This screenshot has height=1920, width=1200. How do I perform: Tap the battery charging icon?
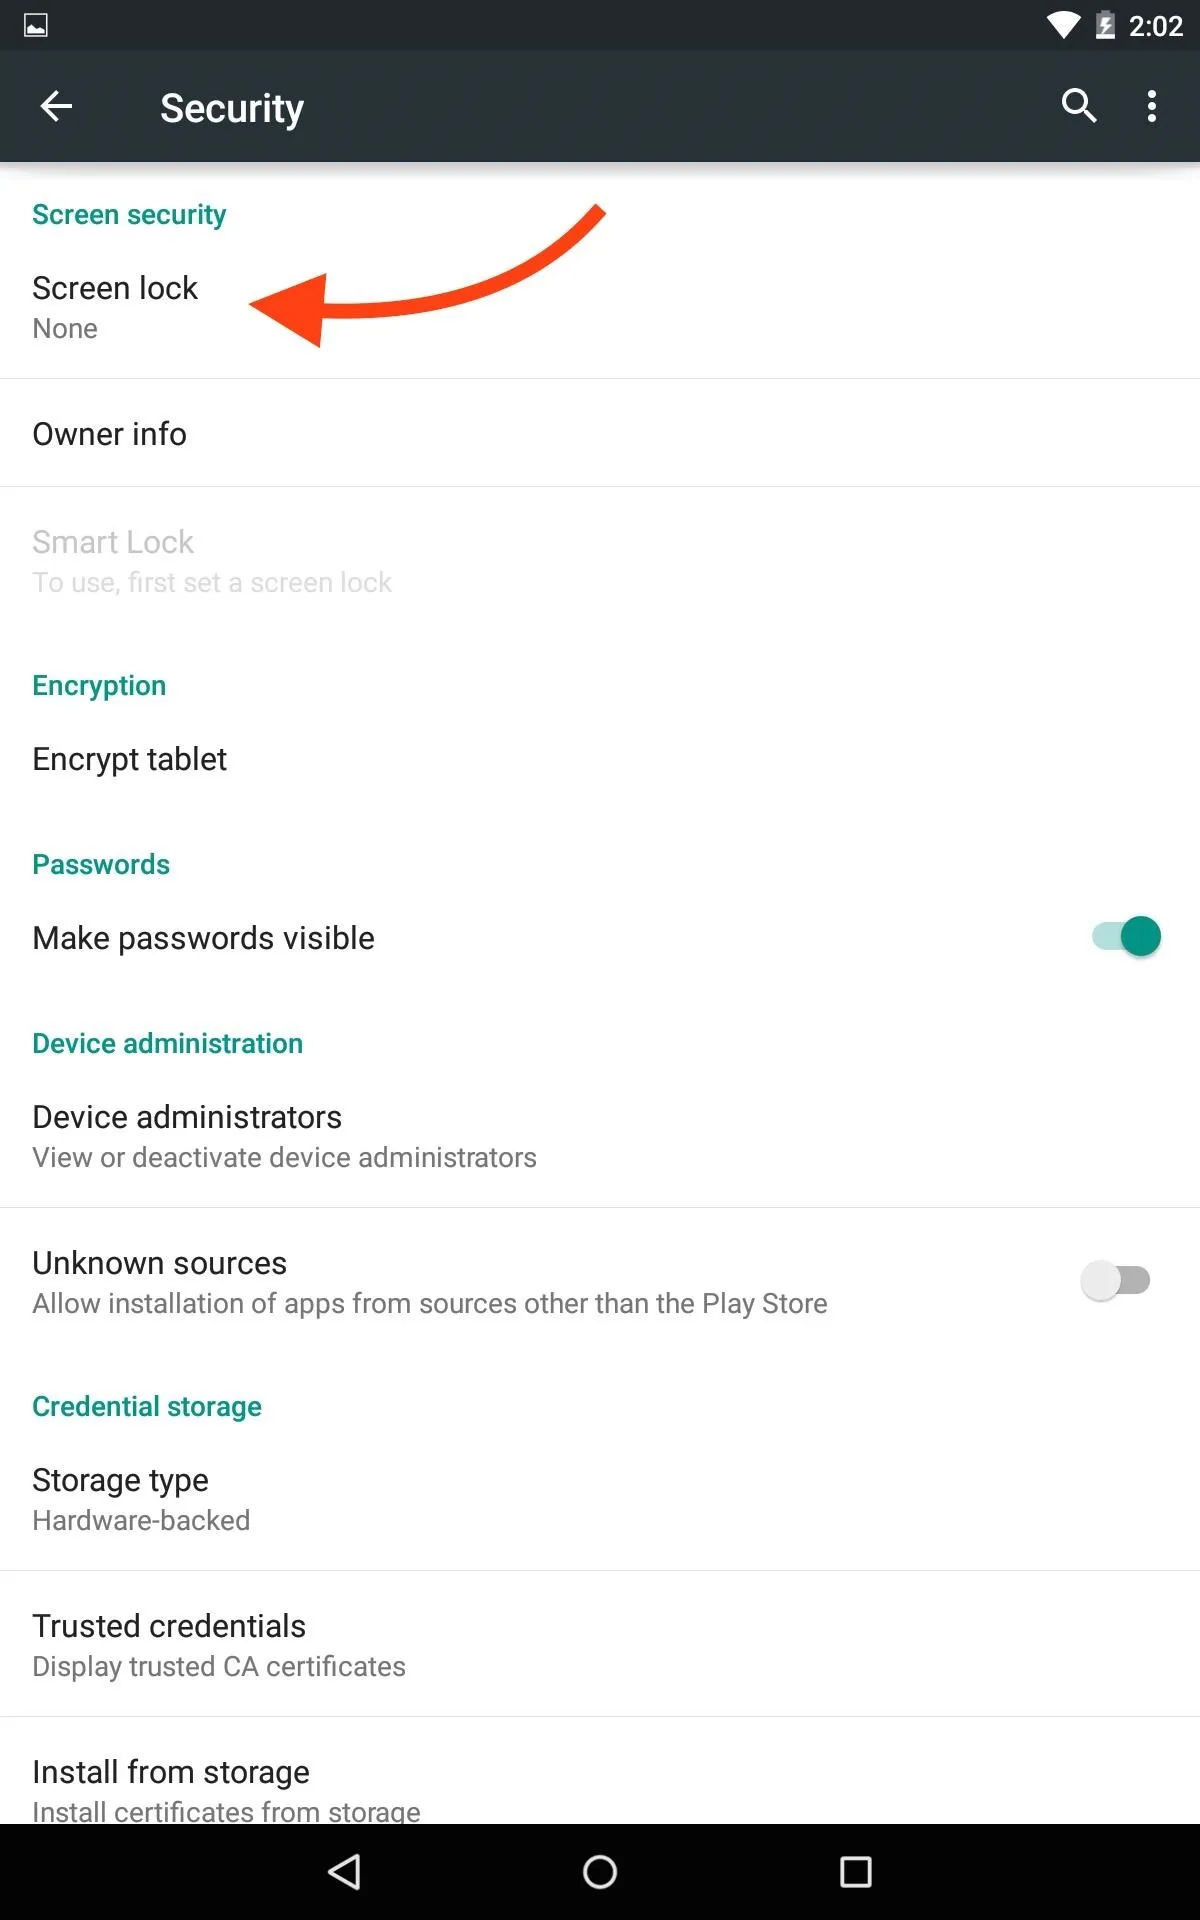1105,25
